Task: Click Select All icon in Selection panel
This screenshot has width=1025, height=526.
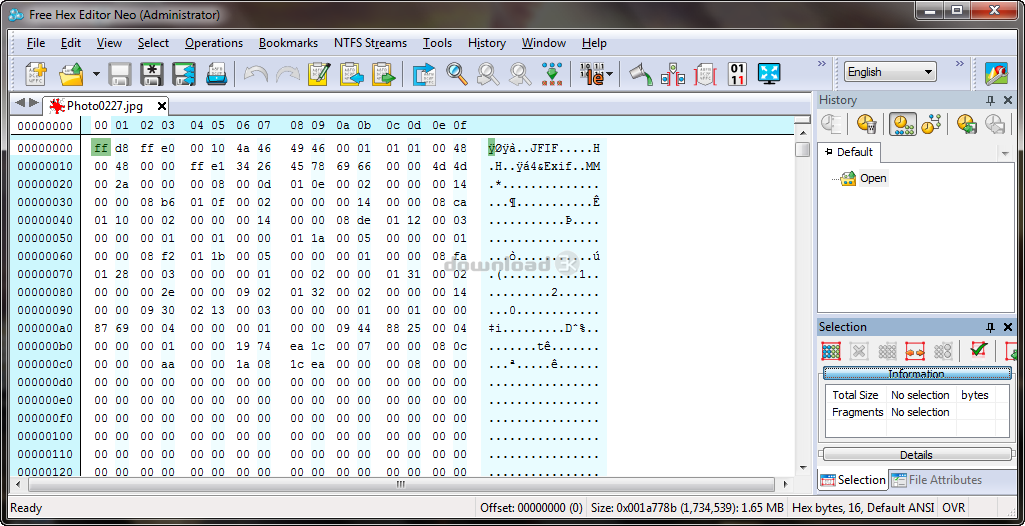Action: (831, 351)
